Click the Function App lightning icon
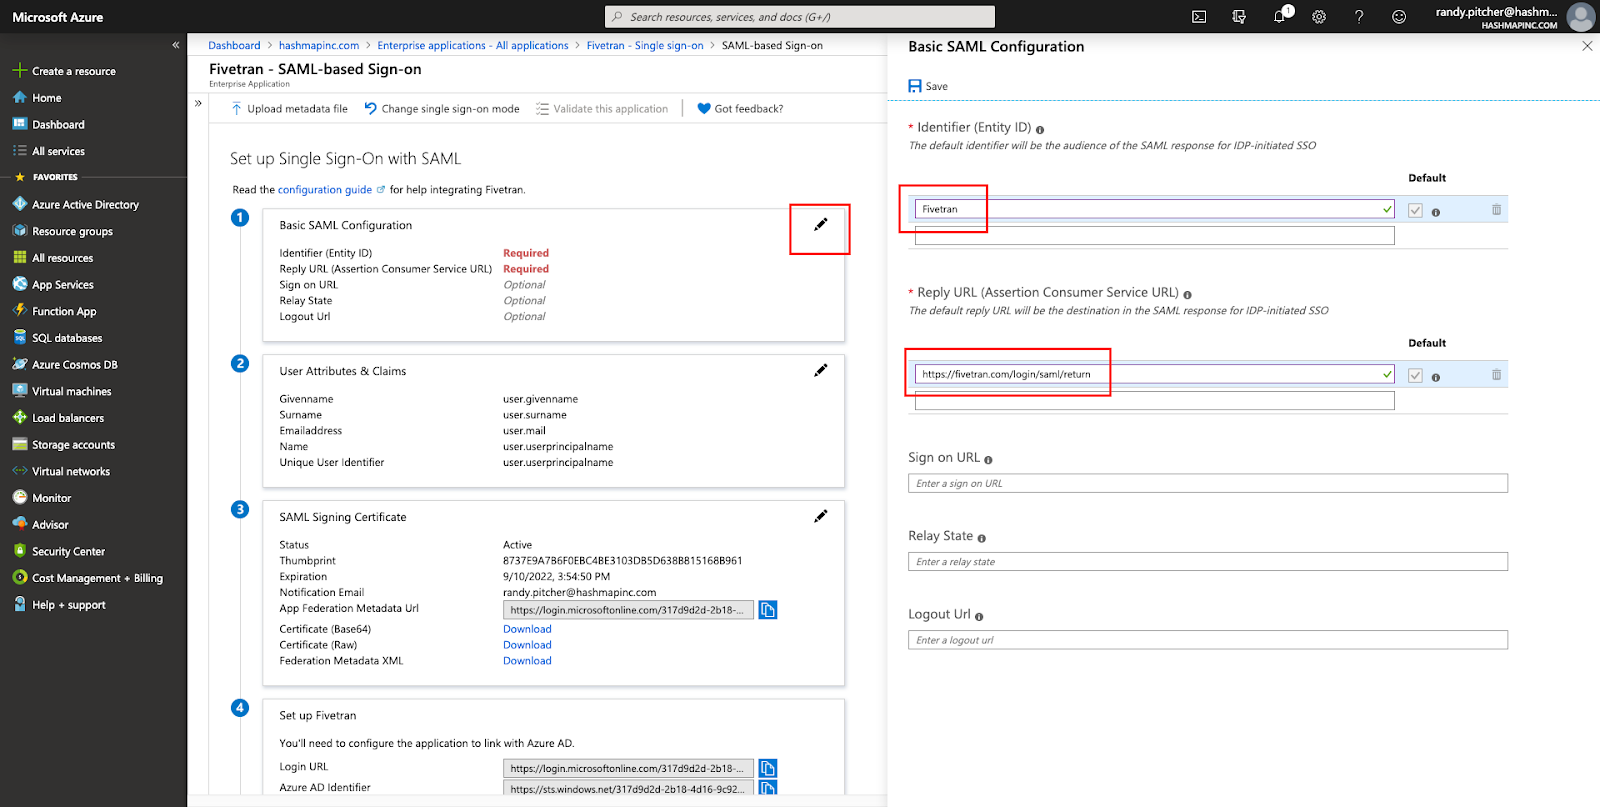The height and width of the screenshot is (807, 1600). click(x=19, y=311)
